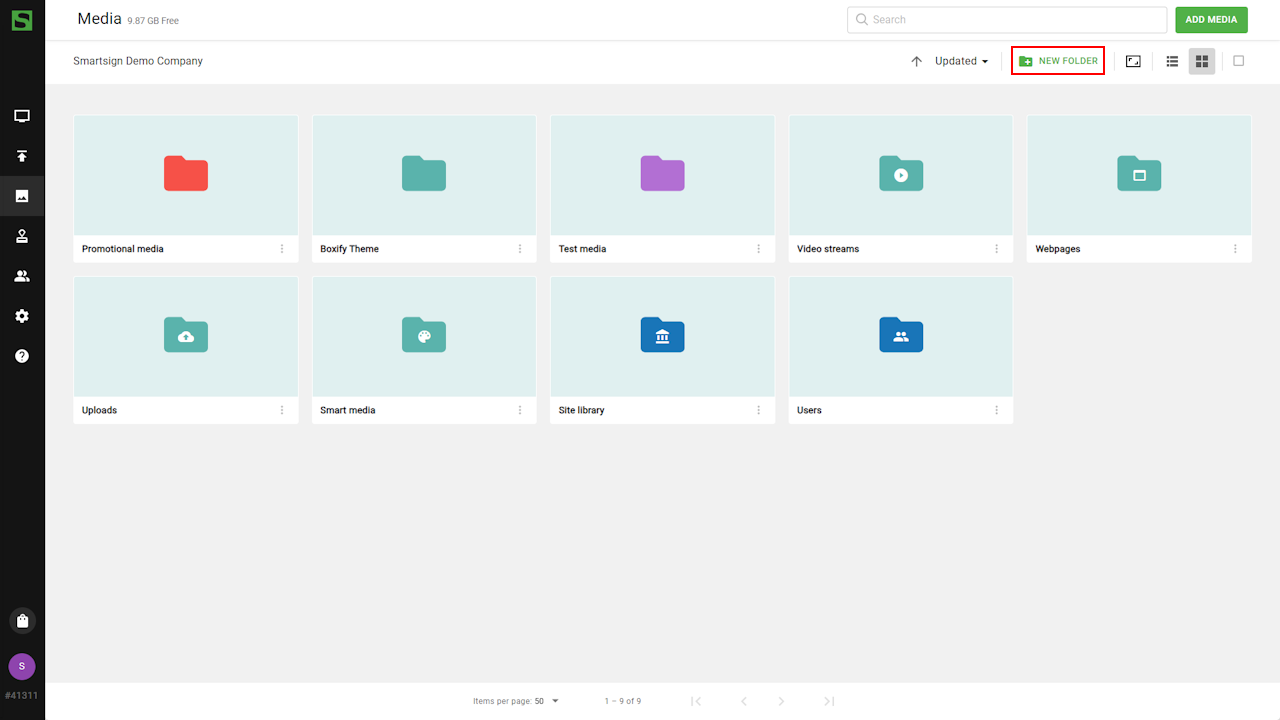This screenshot has width=1280, height=720.
Task: Open the Promotional media options menu
Action: 282,249
